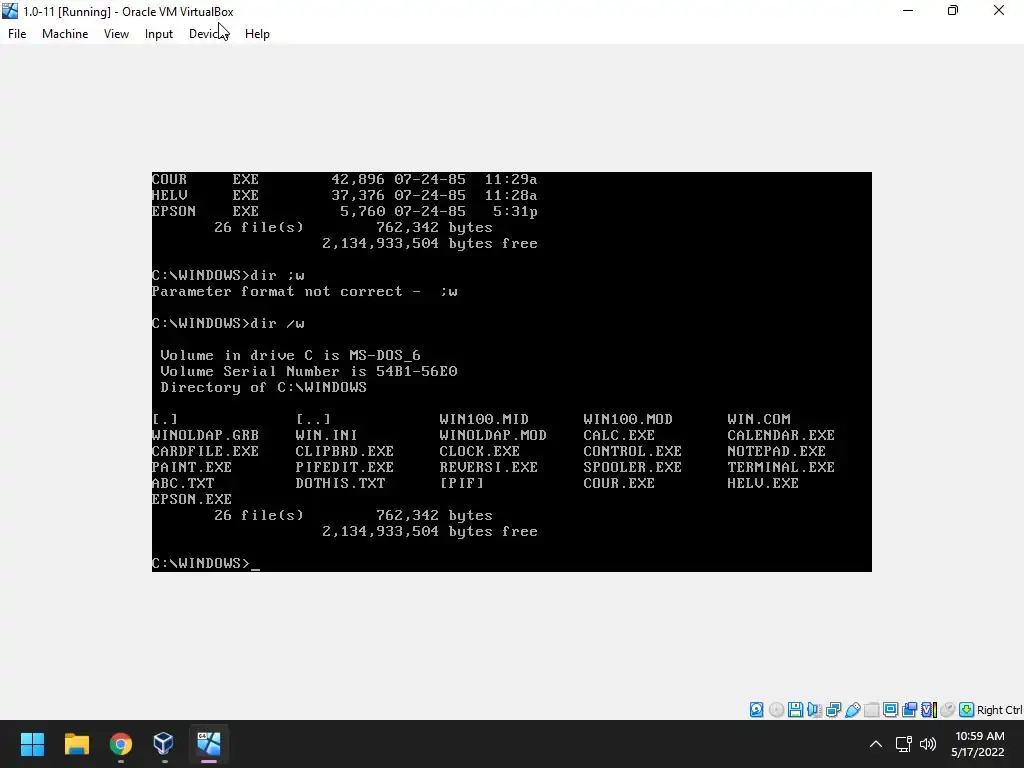Click the network adapters status icon

coord(833,710)
